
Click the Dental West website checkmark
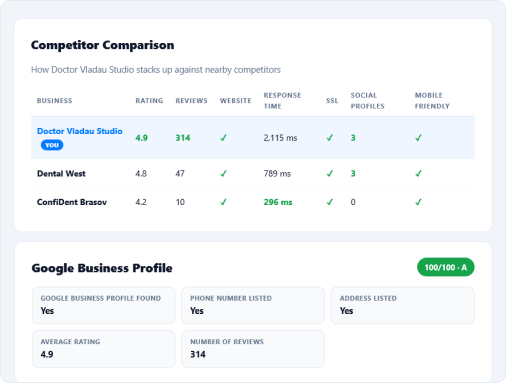coord(223,173)
